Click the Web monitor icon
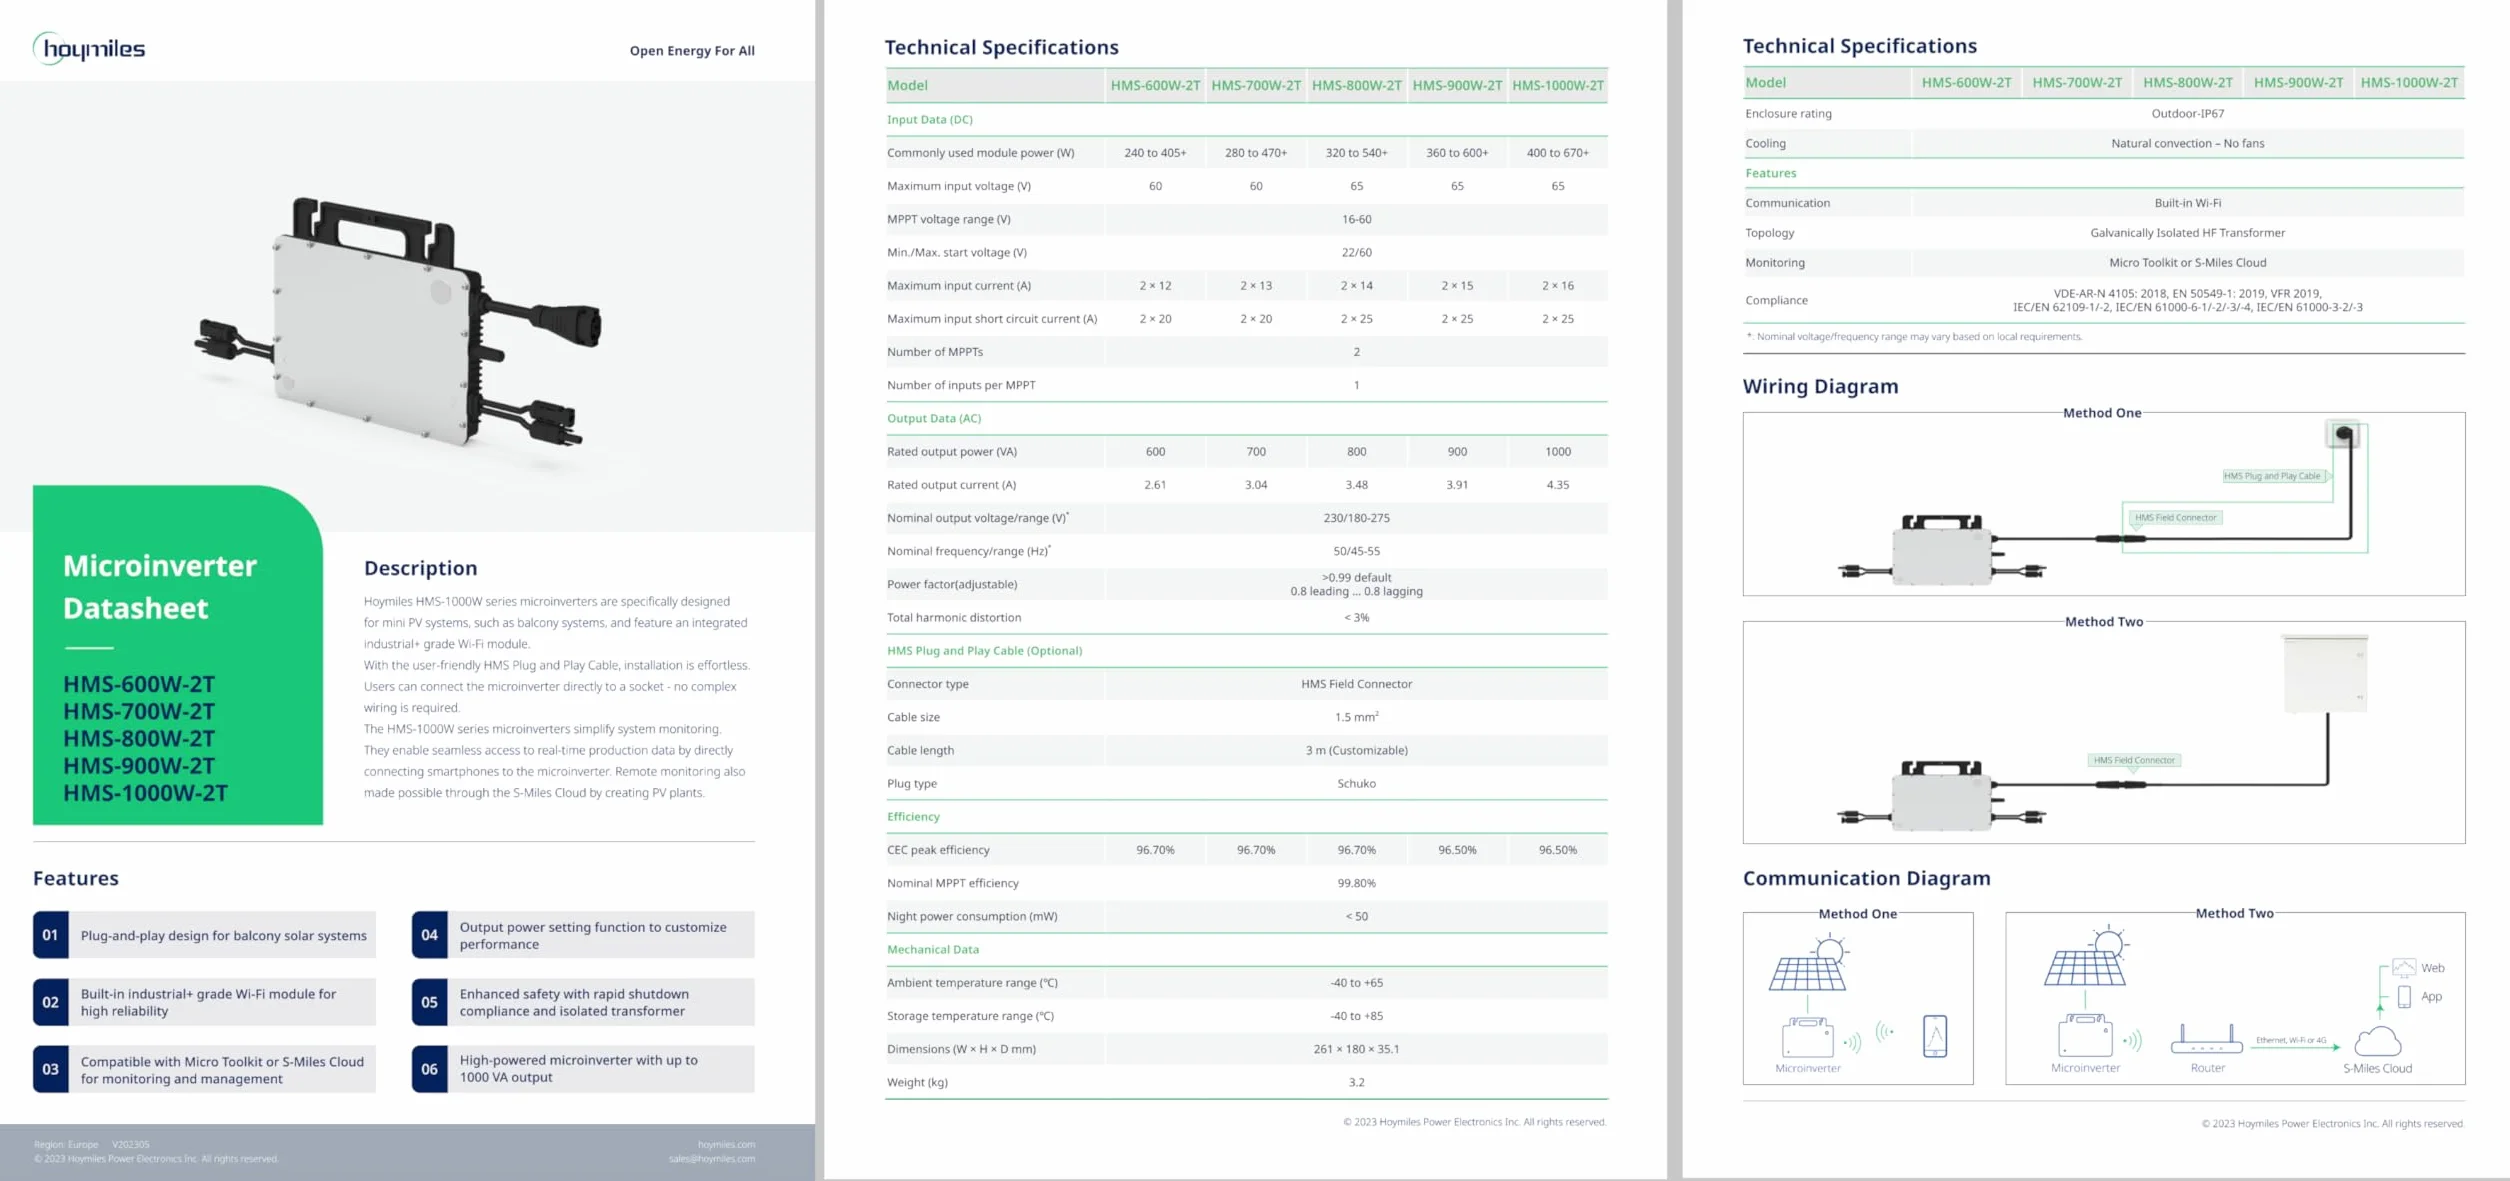Viewport: 2510px width, 1181px height. [2404, 967]
